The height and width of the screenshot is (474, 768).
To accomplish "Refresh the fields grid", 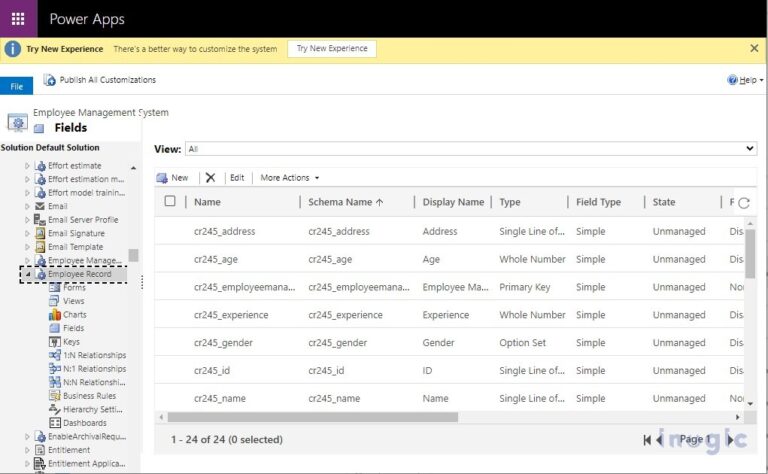I will [x=744, y=202].
